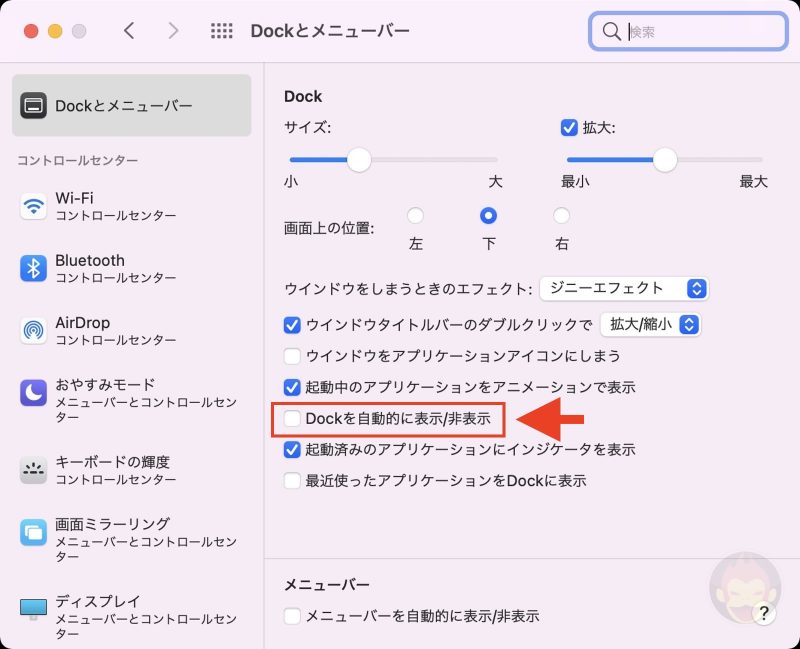
Task: Open the 拡大/縮小 double-click action dropdown
Action: [x=690, y=324]
